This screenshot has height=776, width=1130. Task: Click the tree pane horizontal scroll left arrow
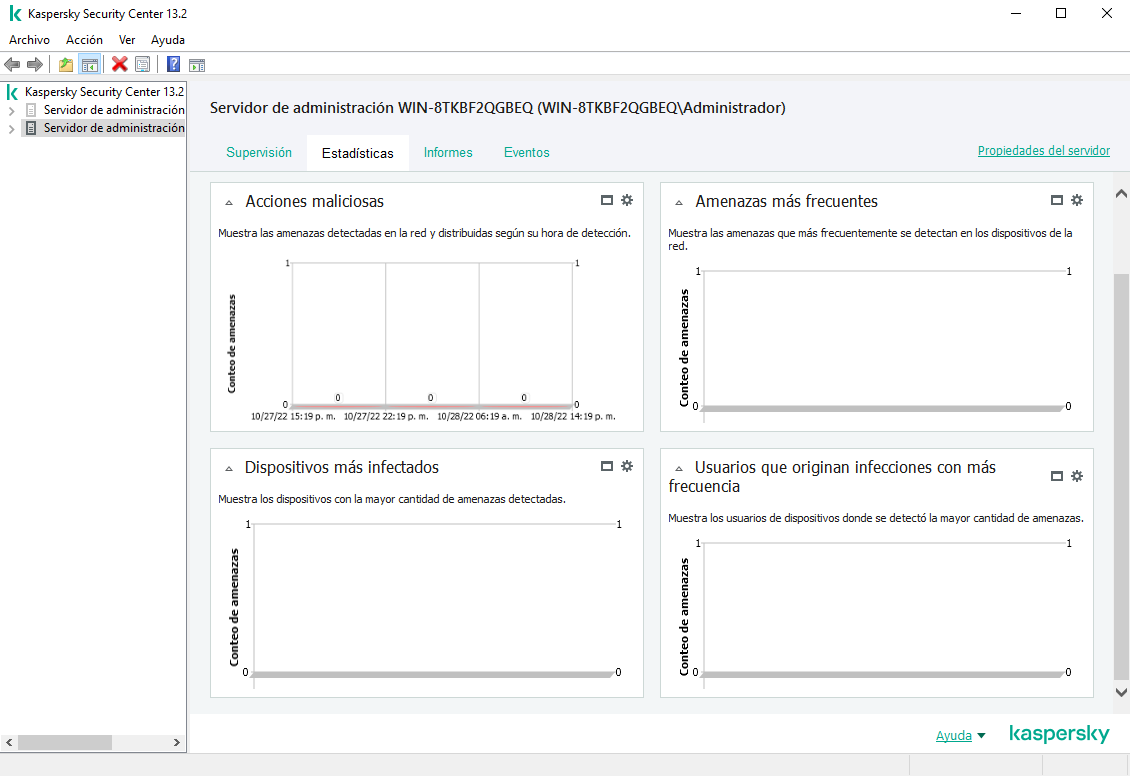(x=9, y=742)
